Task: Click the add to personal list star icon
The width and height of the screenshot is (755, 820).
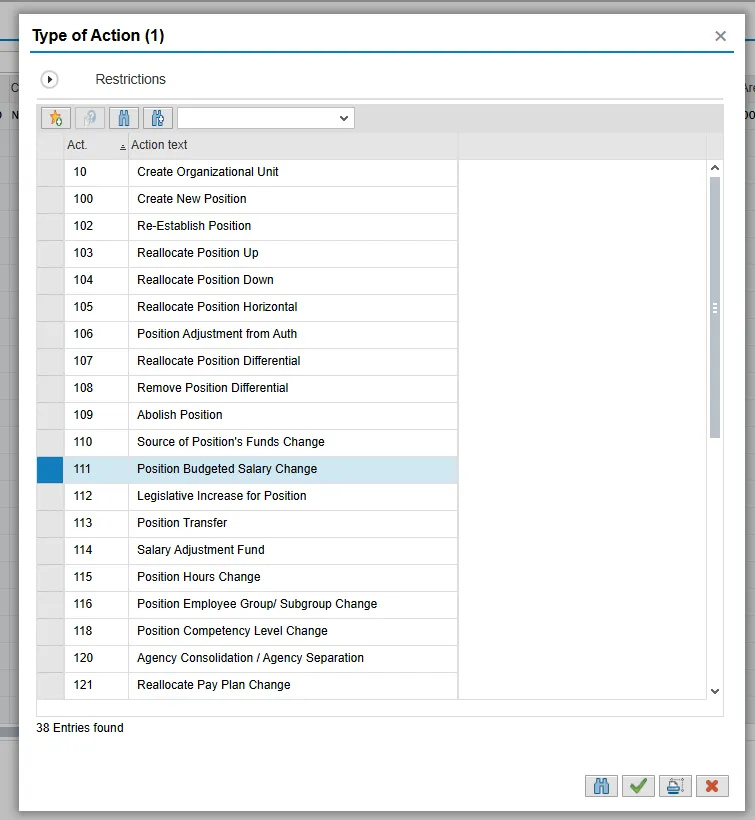Action: [x=56, y=118]
